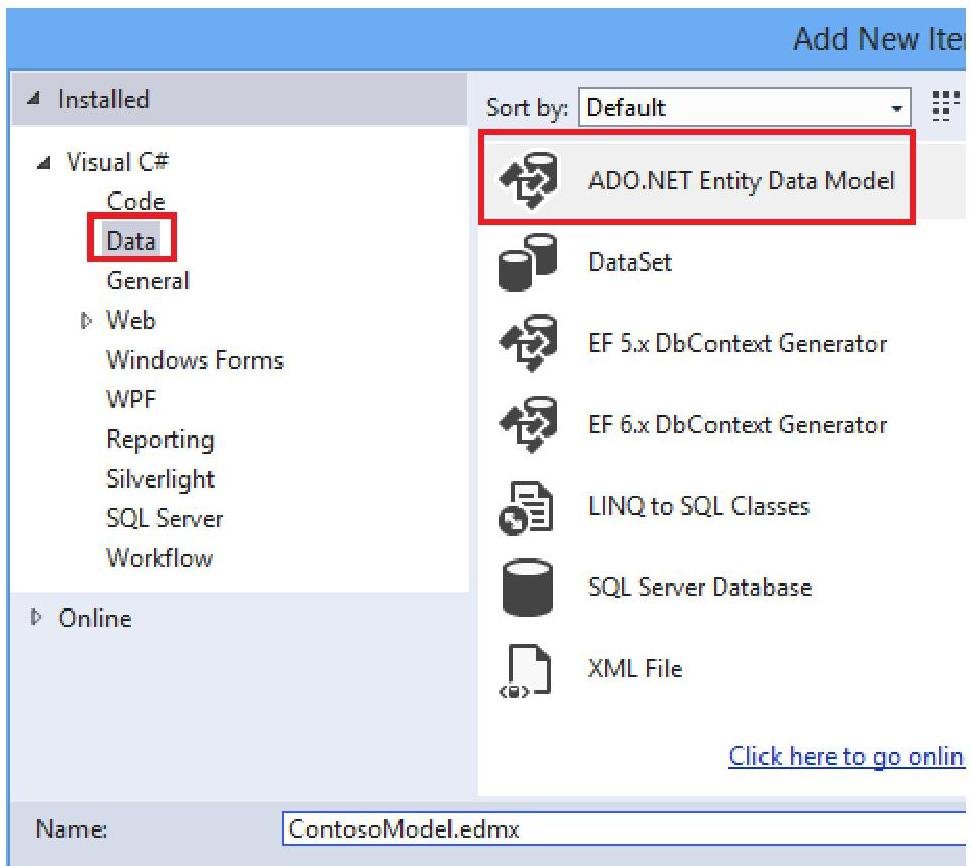The image size is (971, 866).
Task: Expand the Online section arrow
Action: 38,619
